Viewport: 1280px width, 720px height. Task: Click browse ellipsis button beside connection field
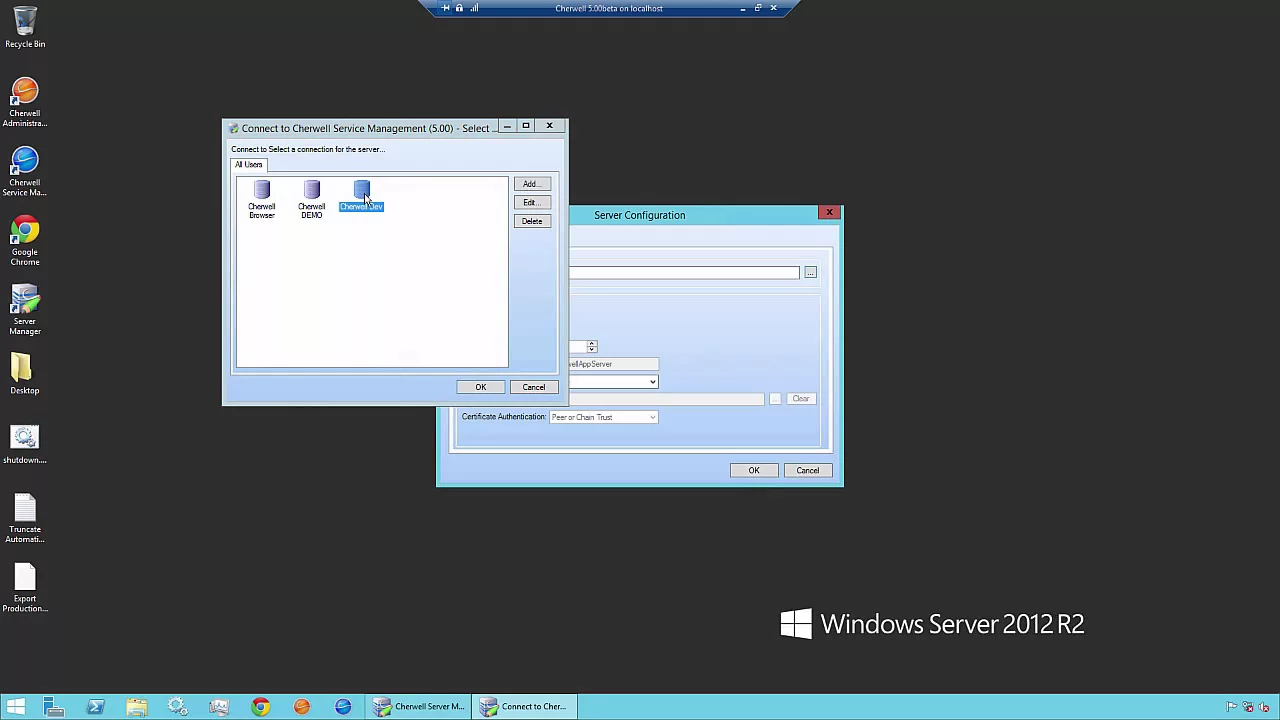point(810,273)
